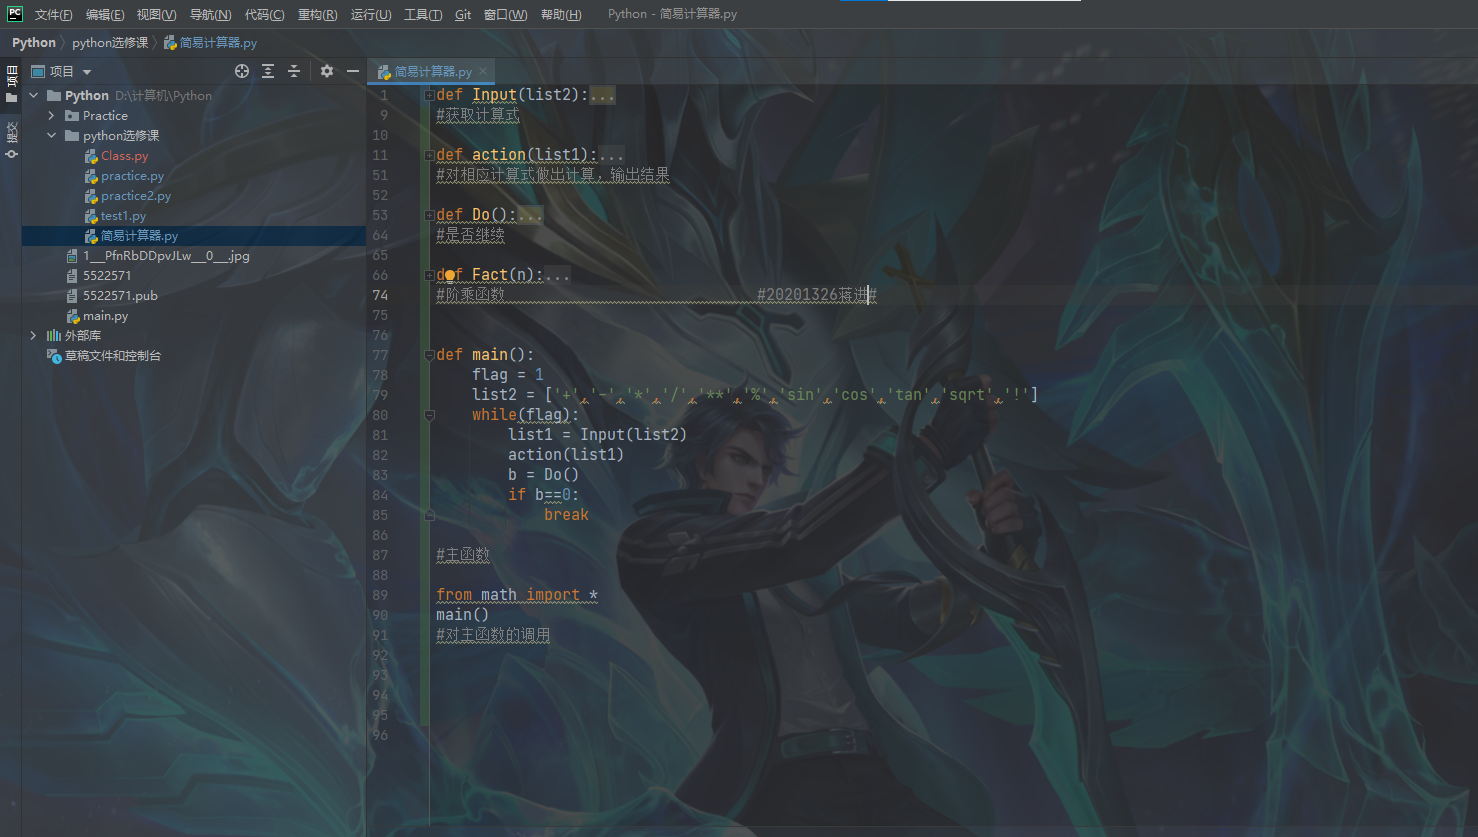The height and width of the screenshot is (837, 1478).
Task: Fold the main function using its minus marker
Action: click(x=429, y=355)
